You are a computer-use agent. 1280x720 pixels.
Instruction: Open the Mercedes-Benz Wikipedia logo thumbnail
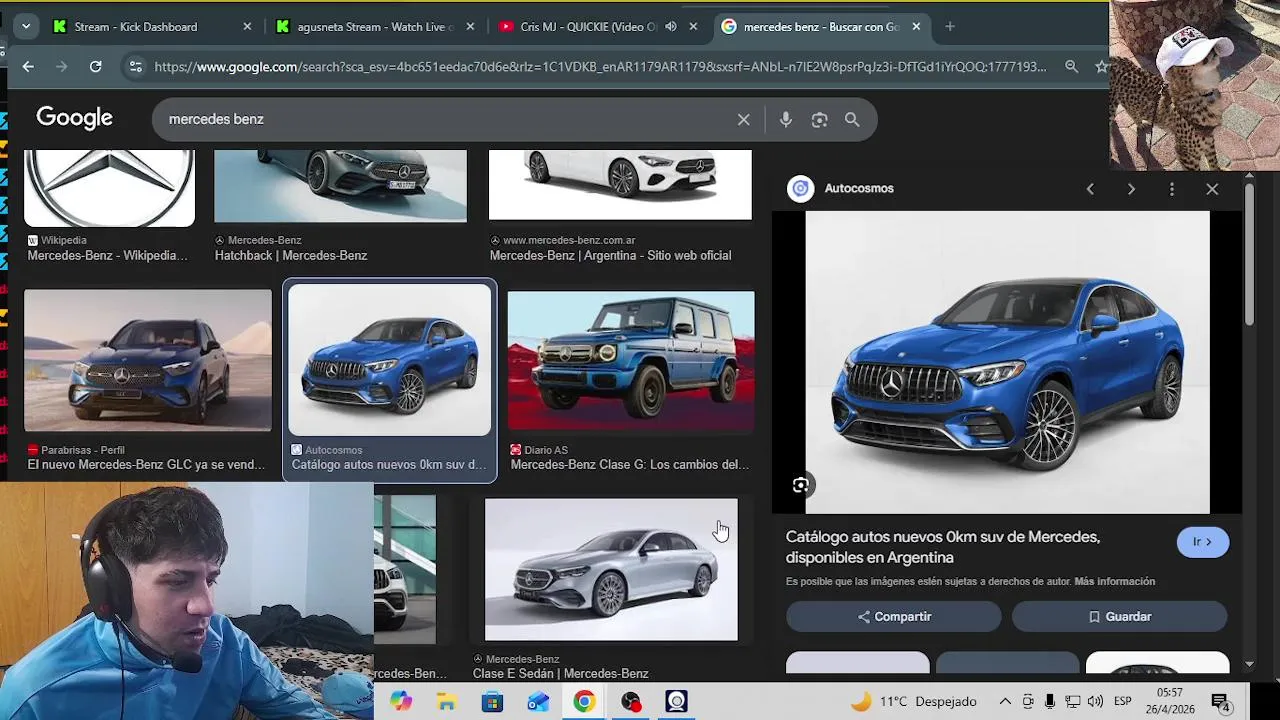109,188
